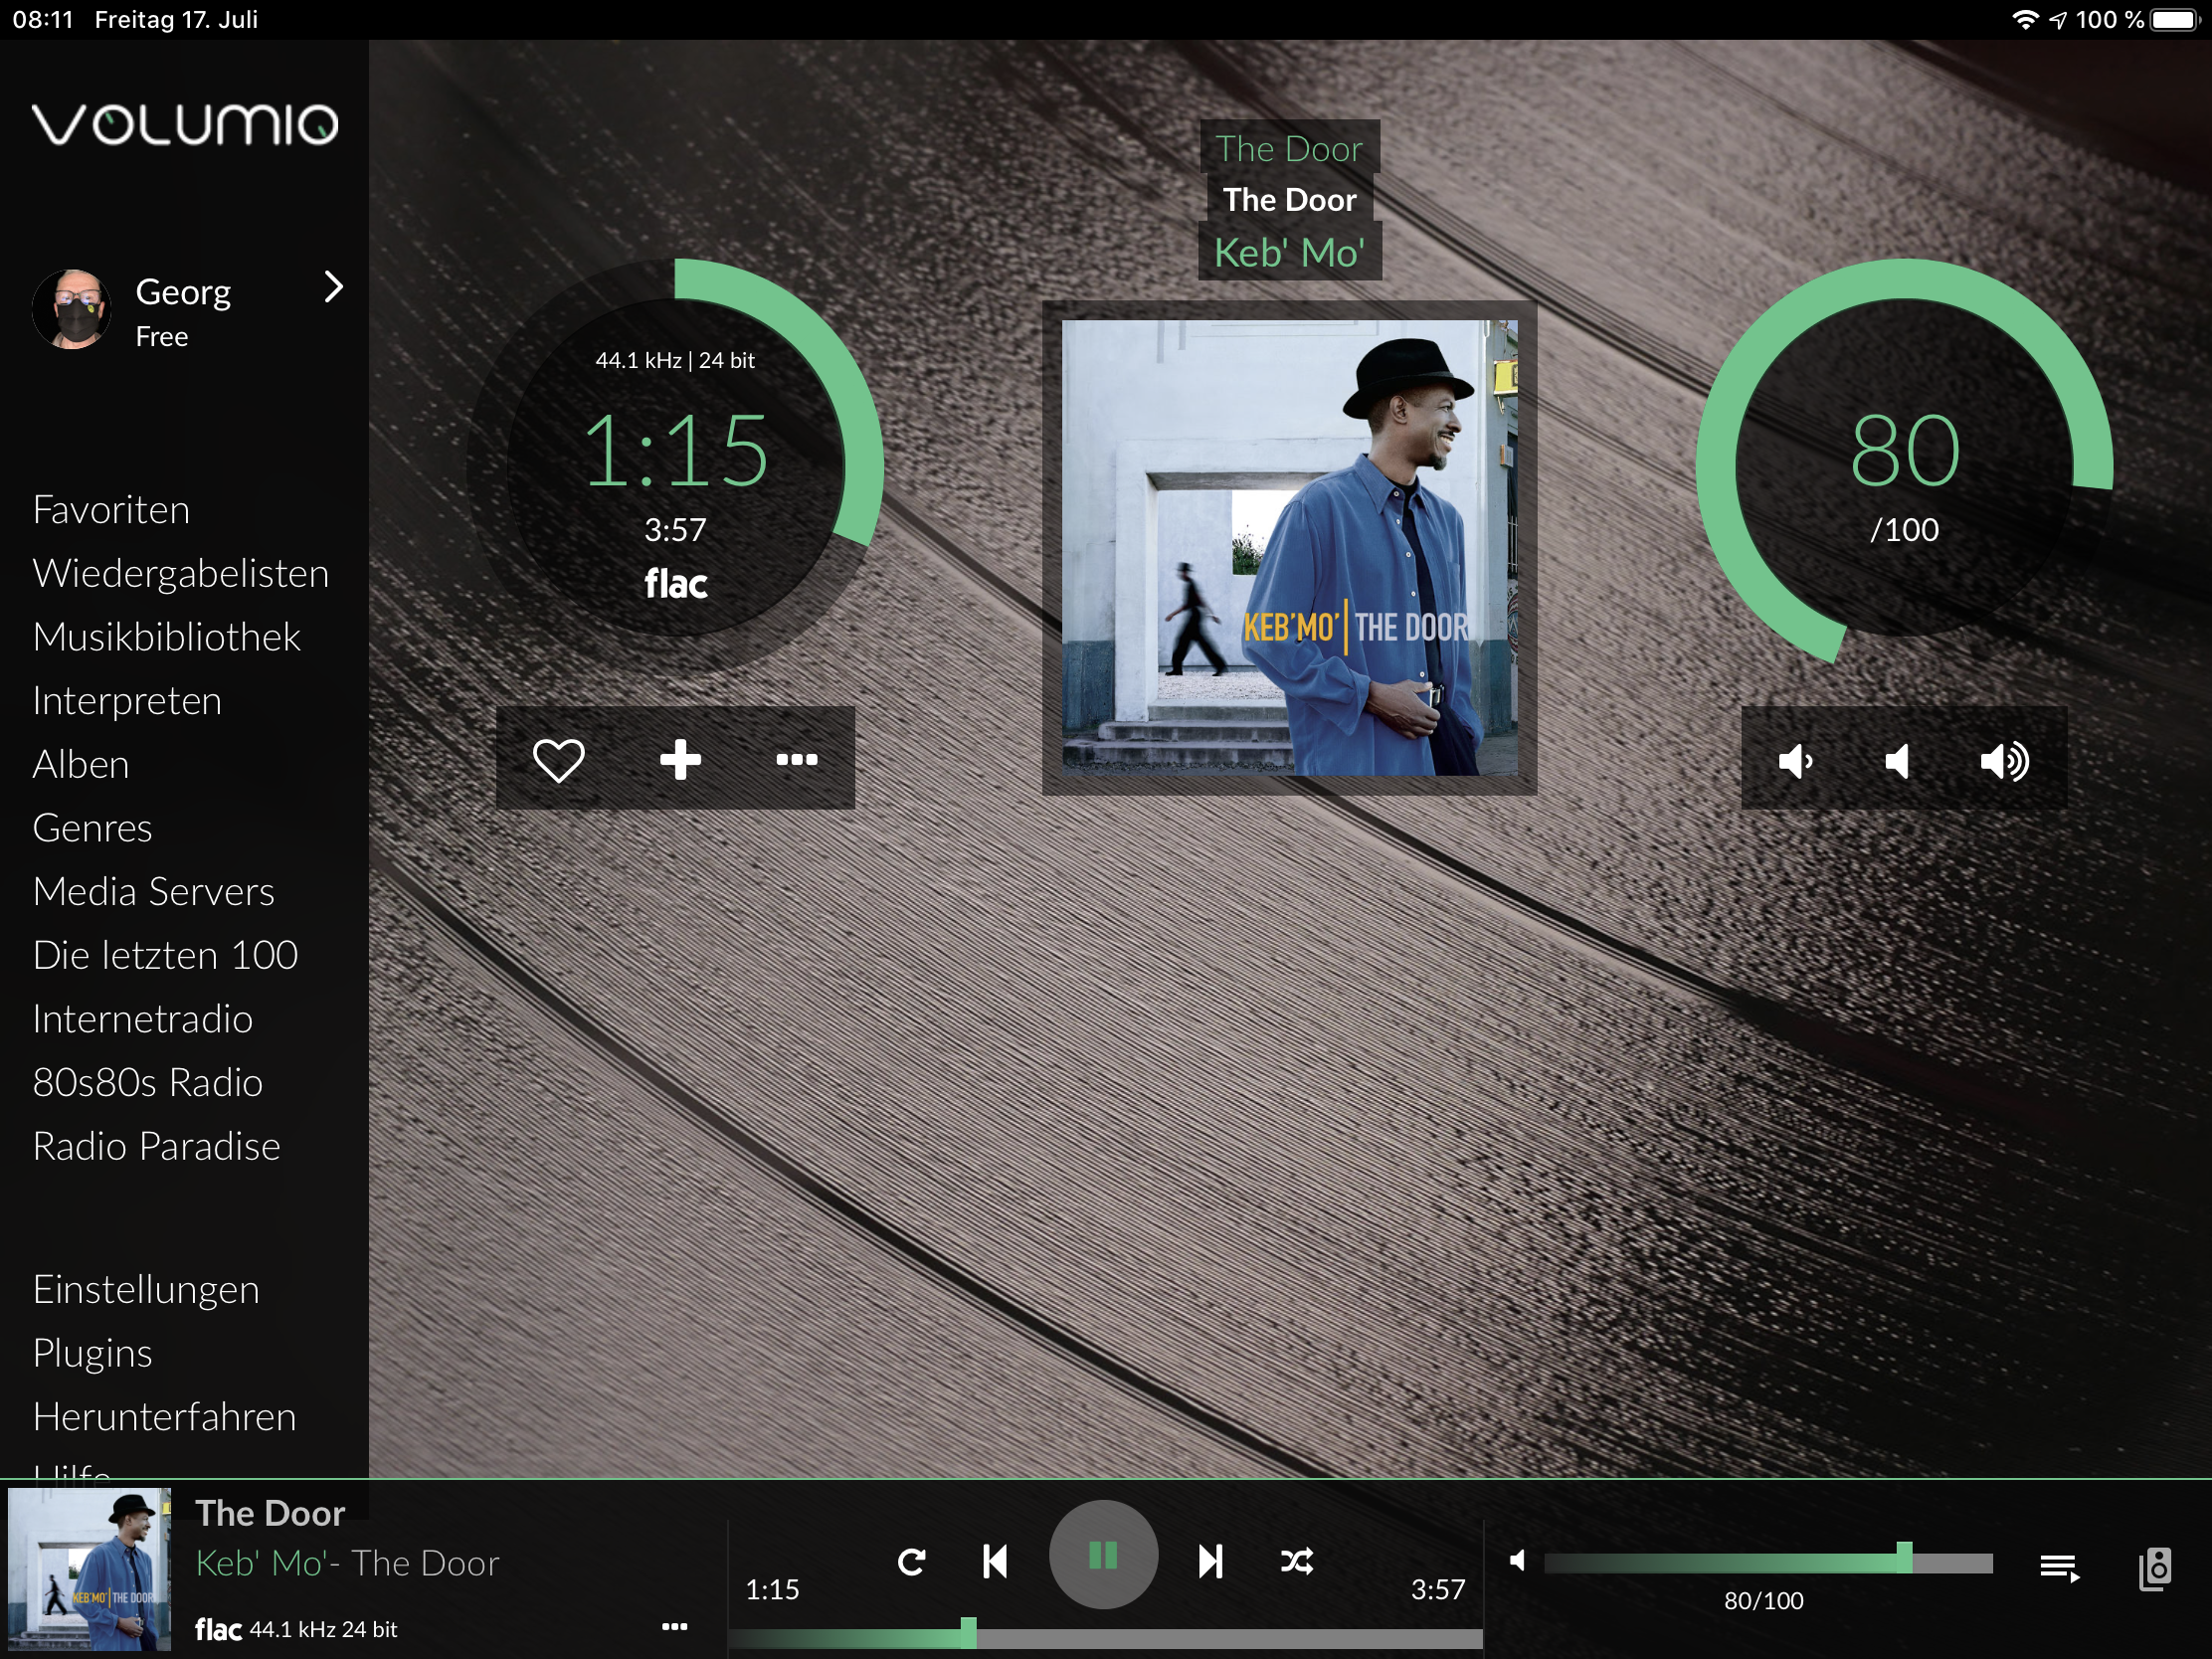This screenshot has height=1659, width=2212.
Task: Open Internetradio in the sidebar
Action: point(142,1019)
